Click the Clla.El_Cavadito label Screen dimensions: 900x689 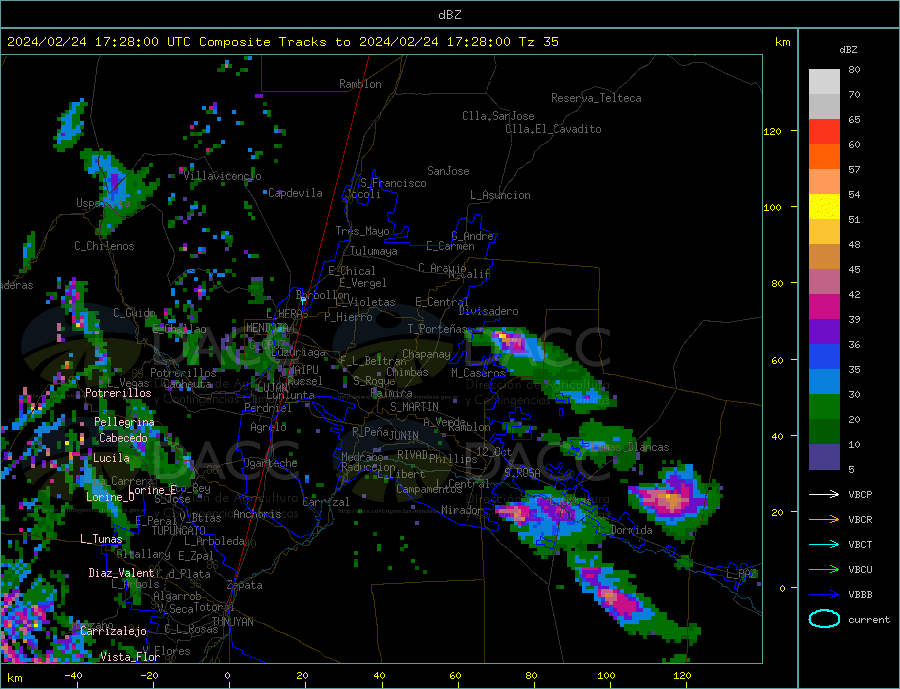[553, 129]
